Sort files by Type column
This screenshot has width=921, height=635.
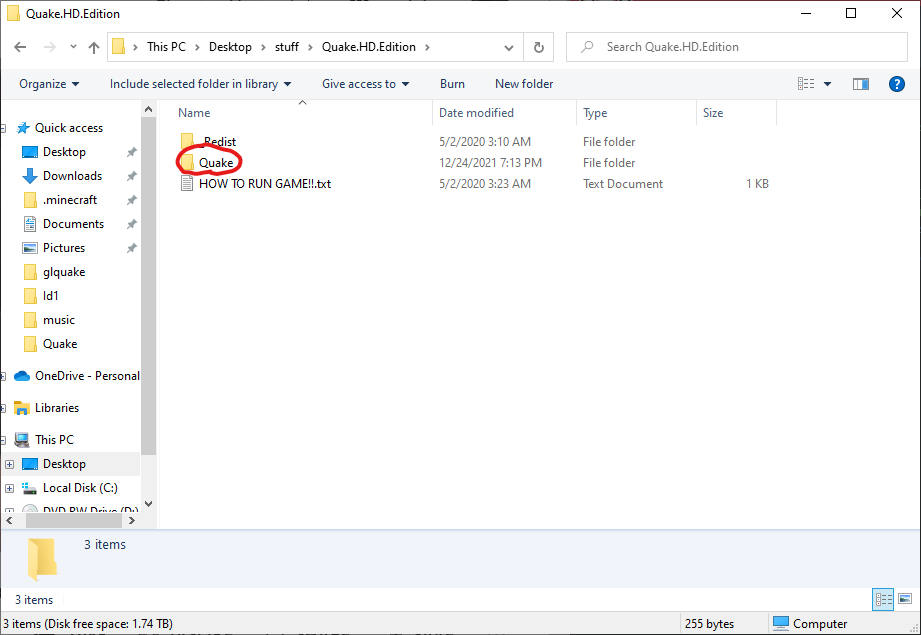tap(595, 113)
